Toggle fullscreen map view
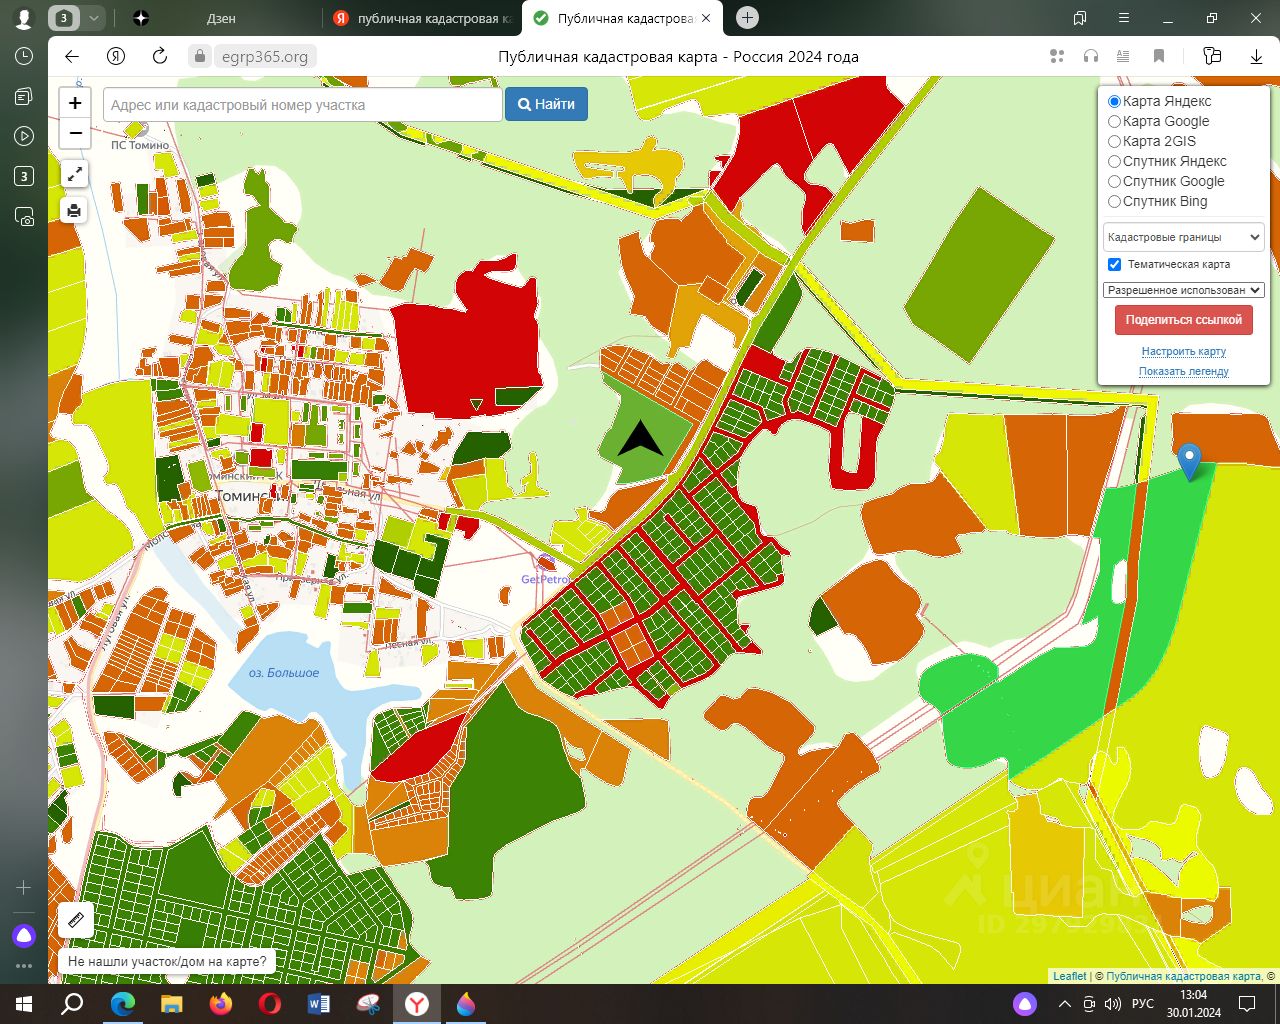 pyautogui.click(x=75, y=175)
